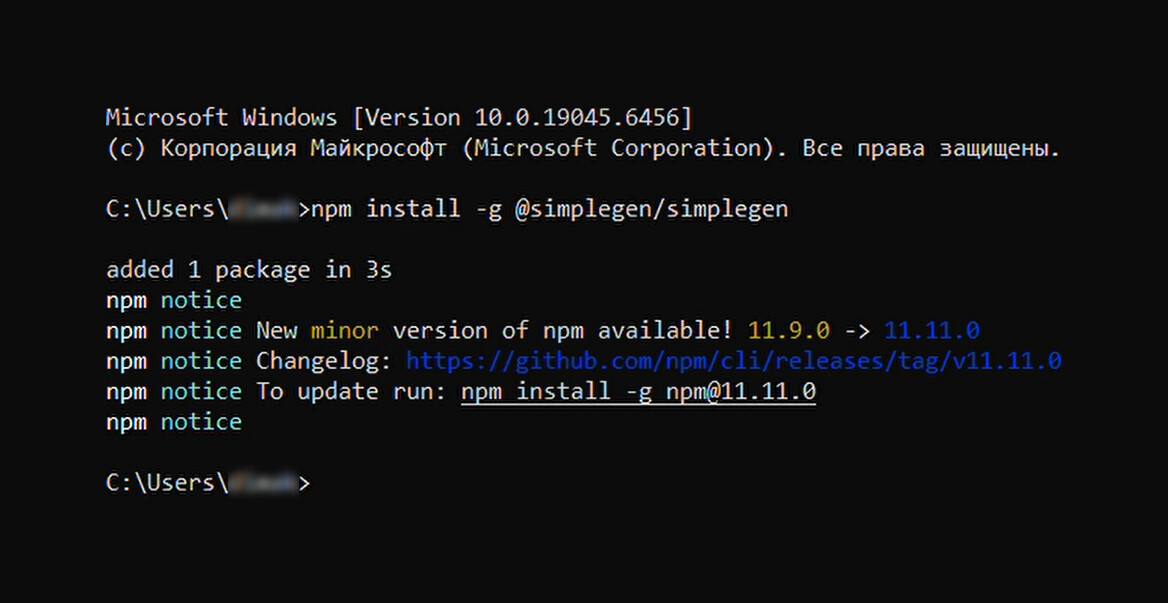Click the yellow word "minor"
This screenshot has height=603, width=1168.
tap(344, 331)
